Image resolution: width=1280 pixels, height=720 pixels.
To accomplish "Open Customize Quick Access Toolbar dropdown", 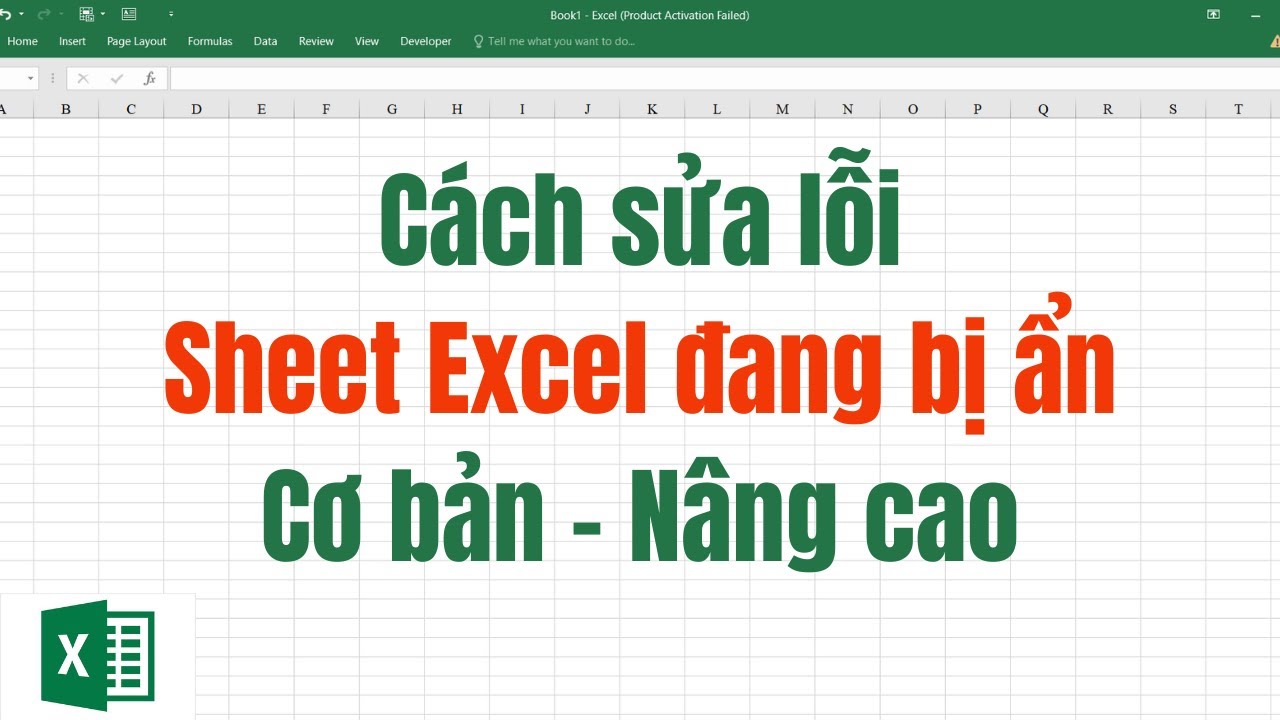I will (x=171, y=15).
